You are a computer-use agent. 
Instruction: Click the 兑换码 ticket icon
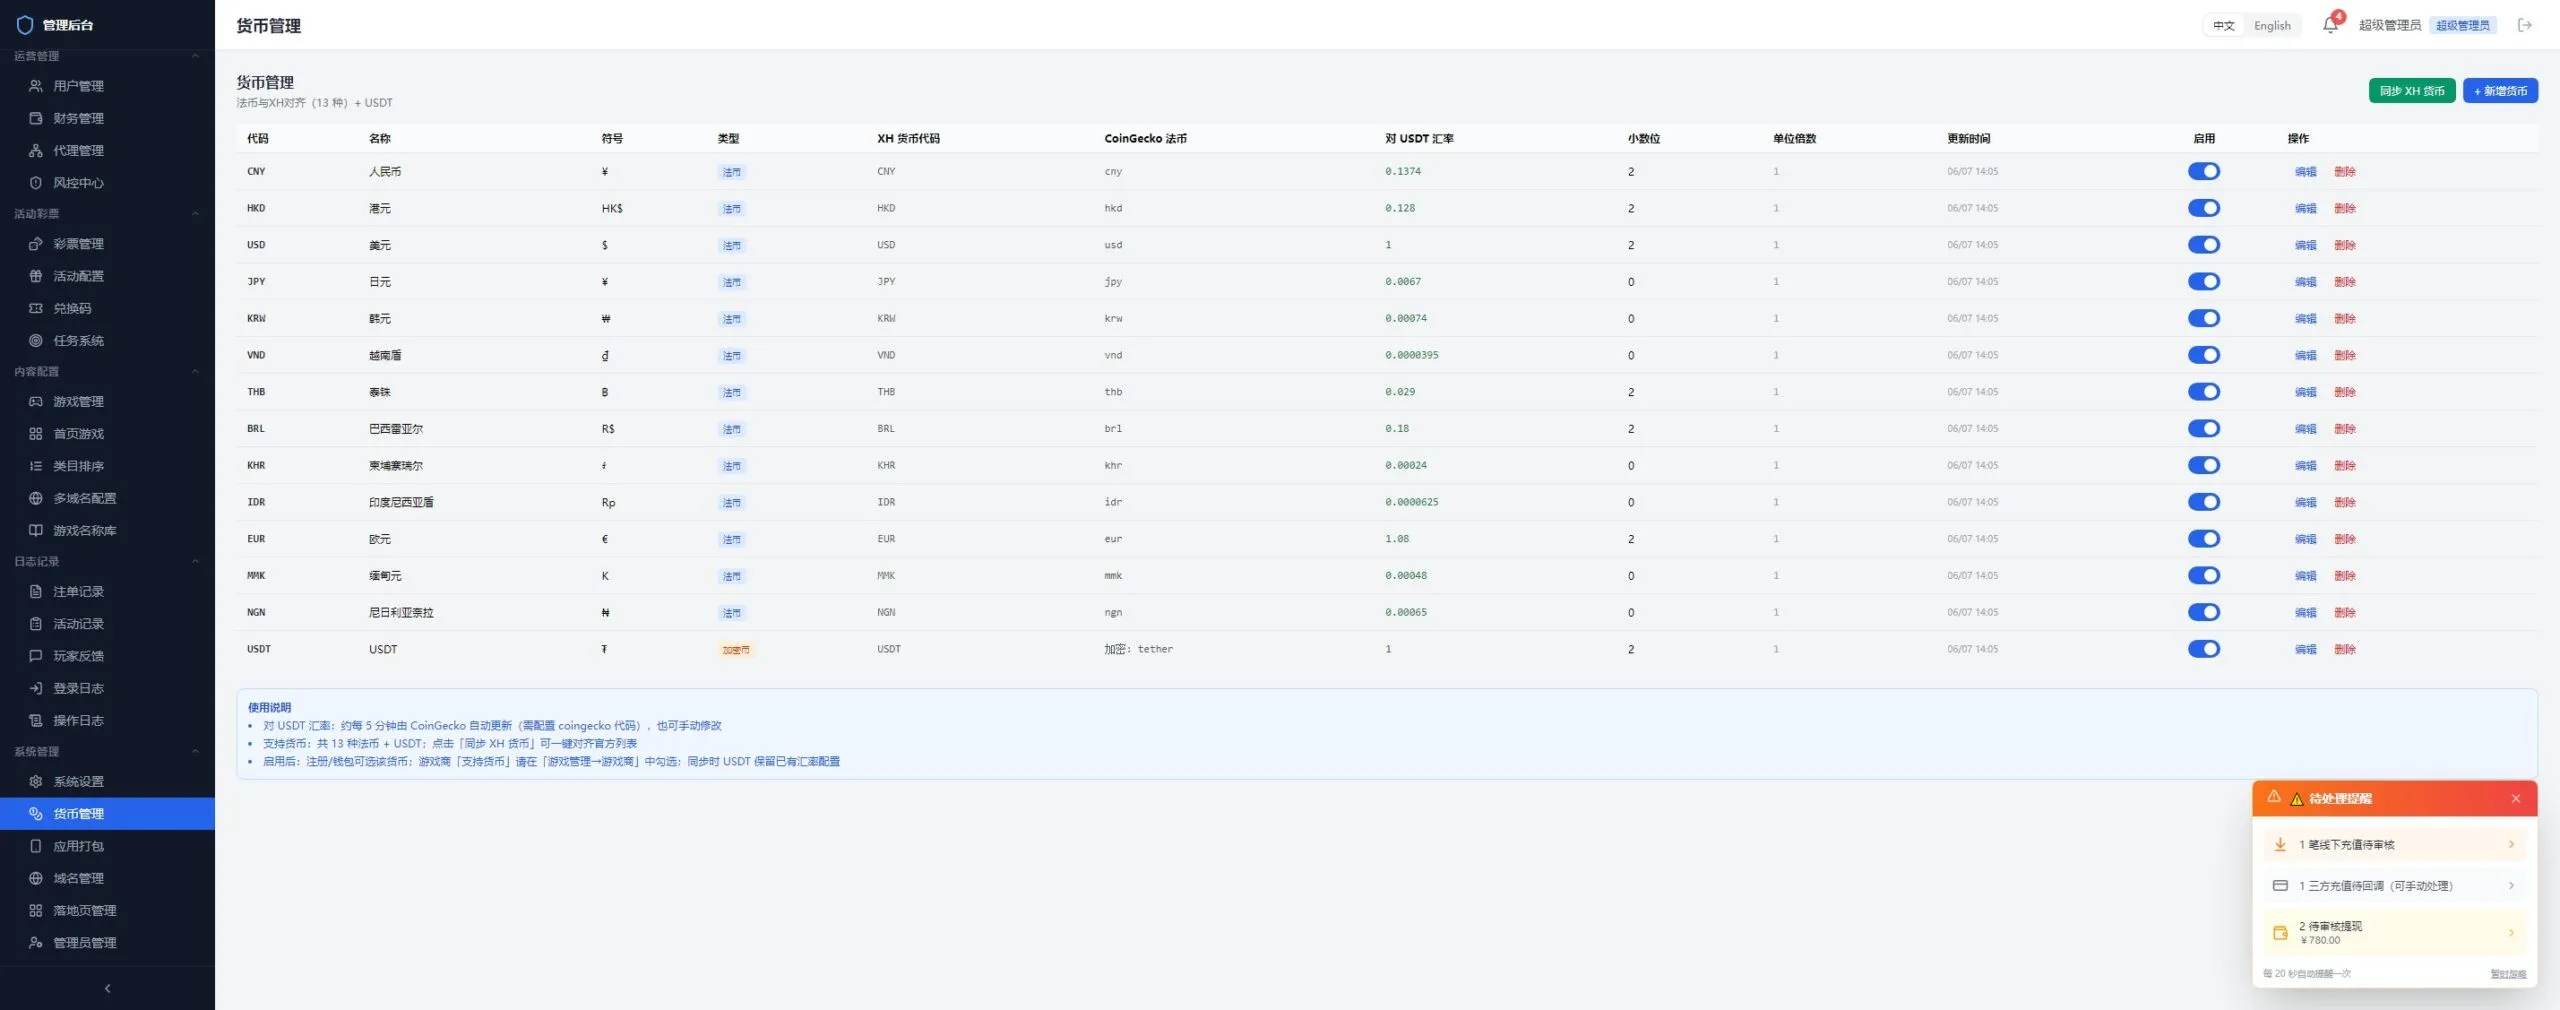point(36,308)
